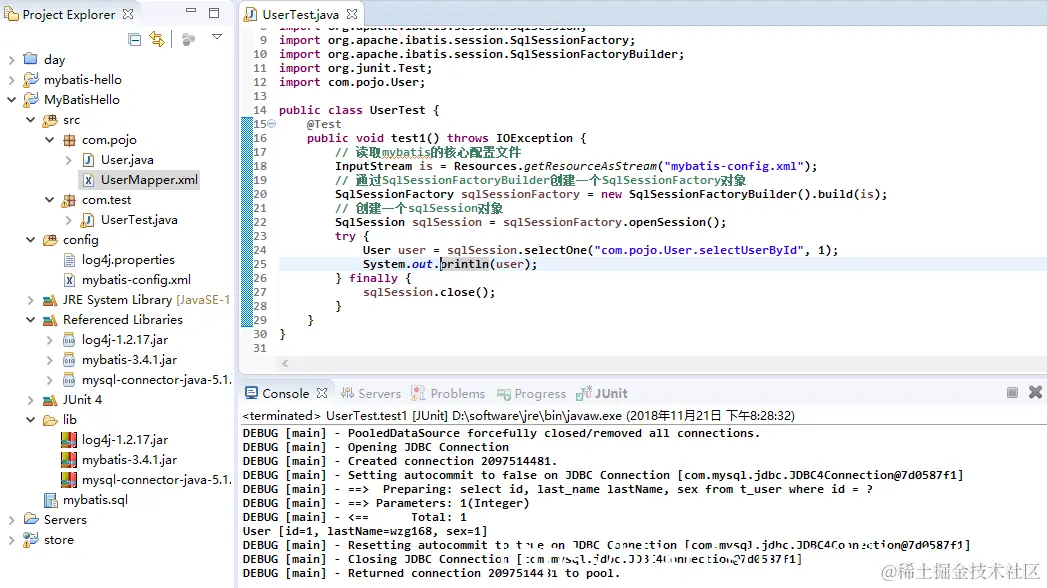Select mybatis-3.4.1.jar under lib folder
Viewport: 1047px width, 588px height.
(129, 460)
